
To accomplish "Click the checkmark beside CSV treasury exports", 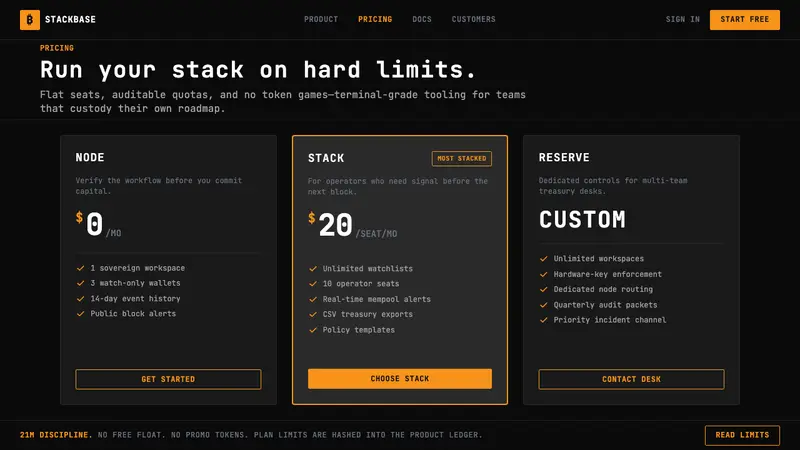I will [x=313, y=314].
